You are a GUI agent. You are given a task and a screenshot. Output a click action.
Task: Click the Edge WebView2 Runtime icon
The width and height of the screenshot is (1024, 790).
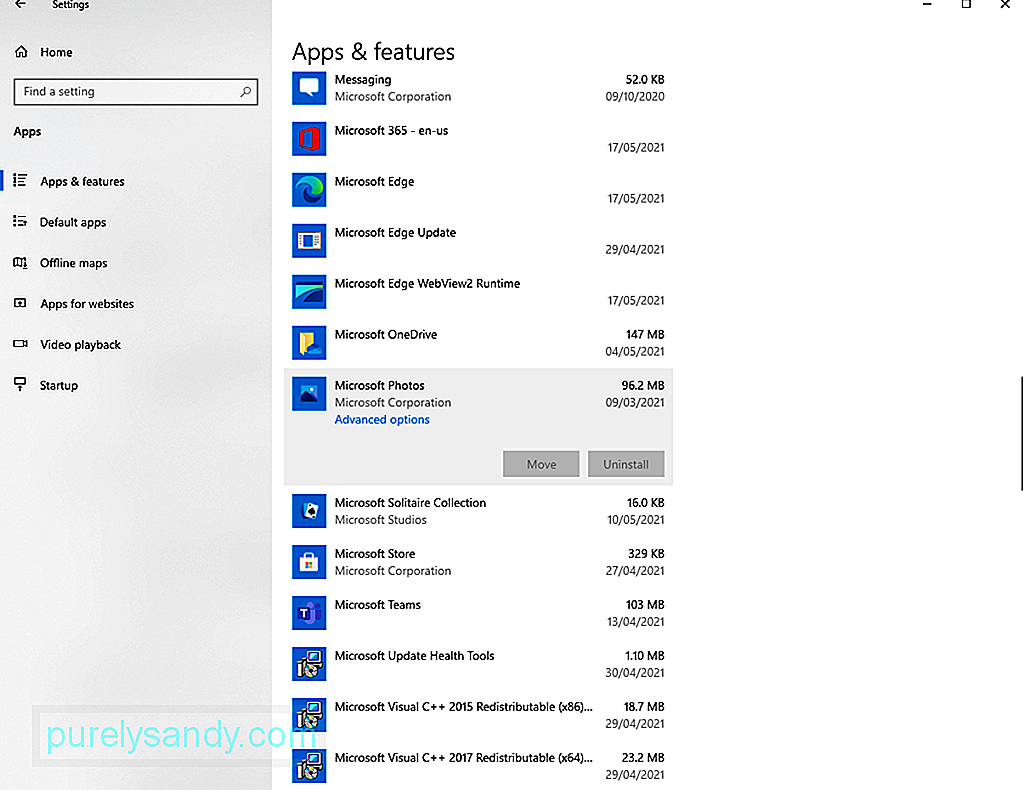pyautogui.click(x=309, y=291)
